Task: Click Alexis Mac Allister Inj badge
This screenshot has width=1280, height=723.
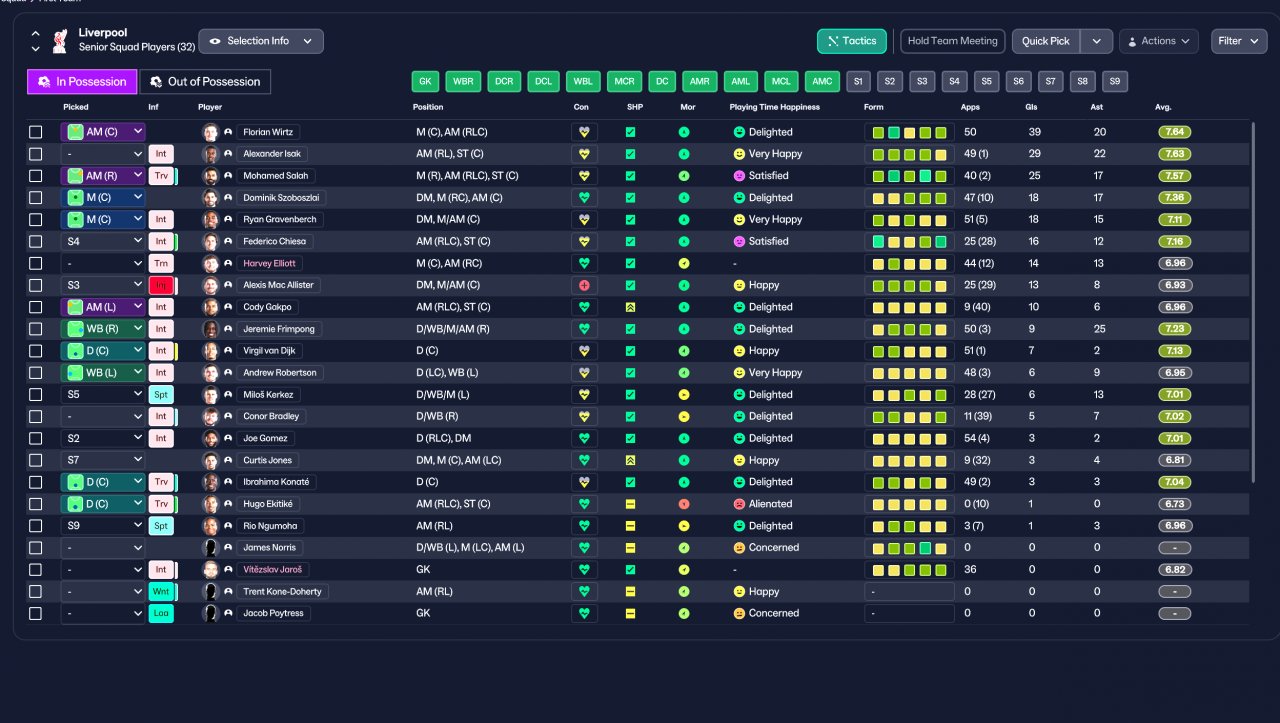Action: (x=160, y=285)
